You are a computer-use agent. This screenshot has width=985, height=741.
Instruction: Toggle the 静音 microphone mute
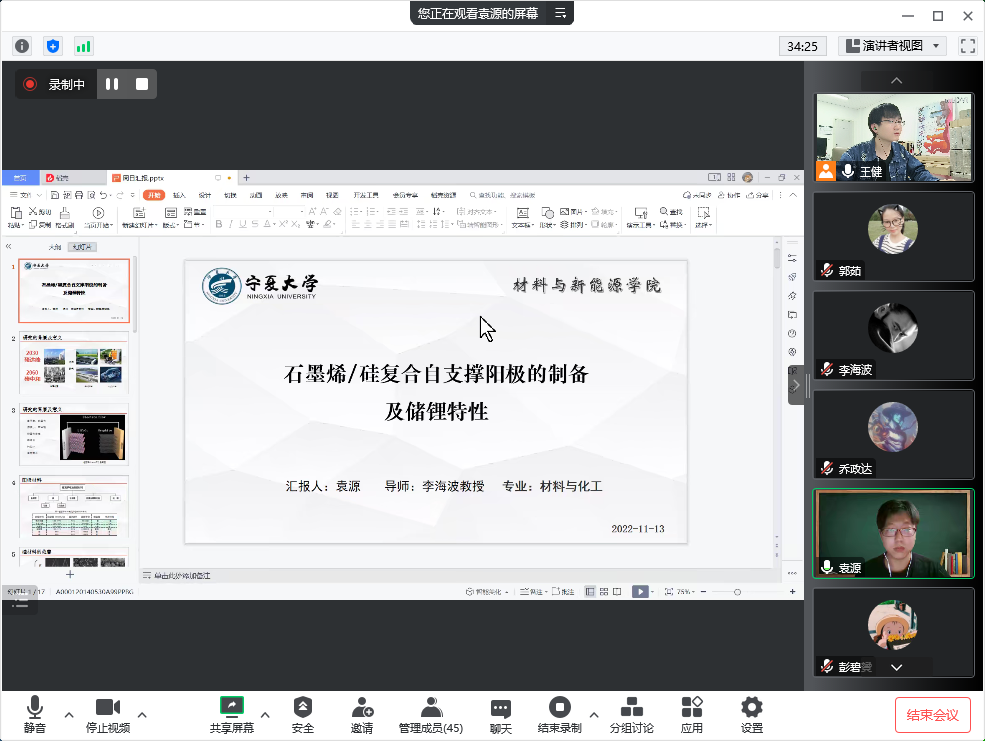[x=35, y=714]
